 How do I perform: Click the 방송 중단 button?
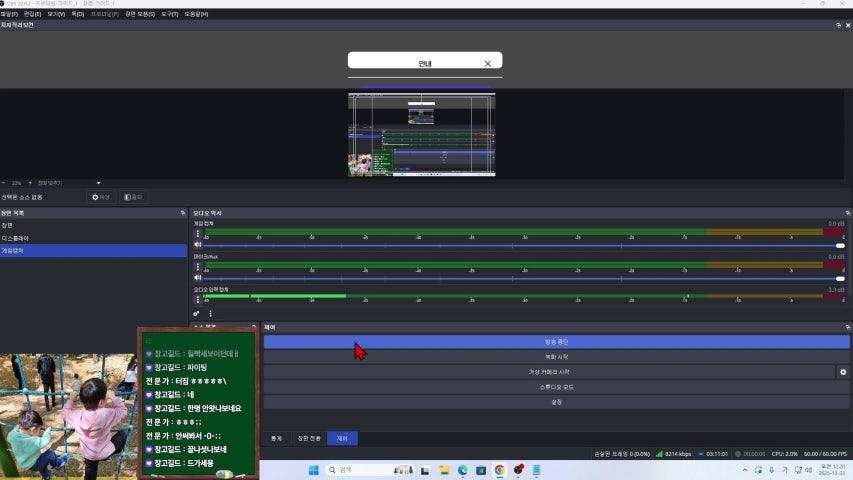pyautogui.click(x=556, y=342)
